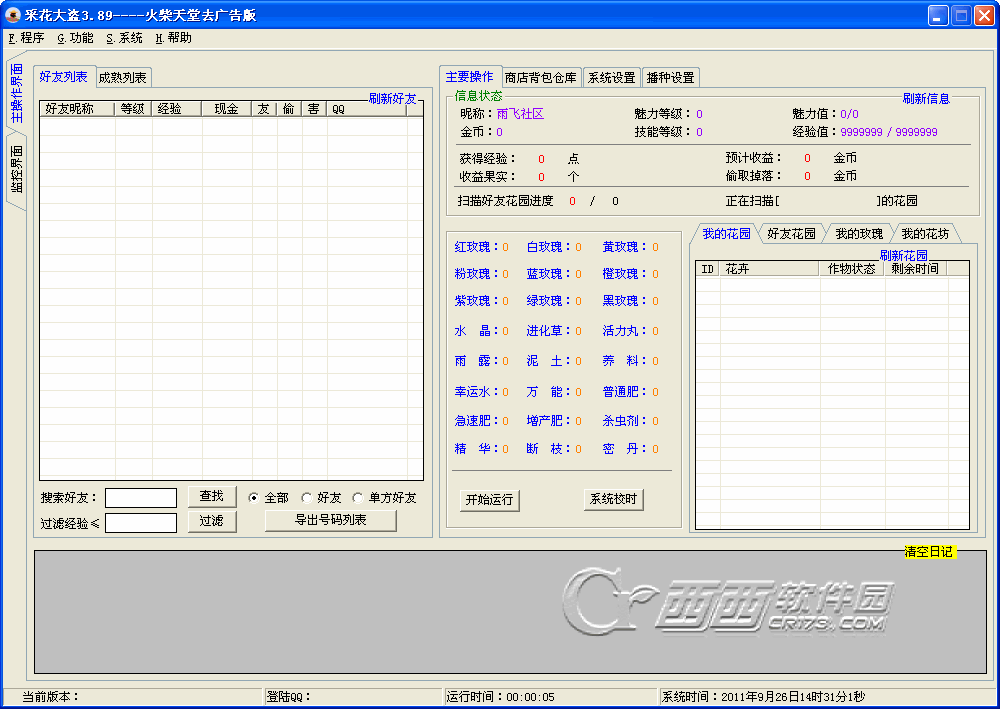
Task: Click 刷新信息 link
Action: pyautogui.click(x=926, y=99)
